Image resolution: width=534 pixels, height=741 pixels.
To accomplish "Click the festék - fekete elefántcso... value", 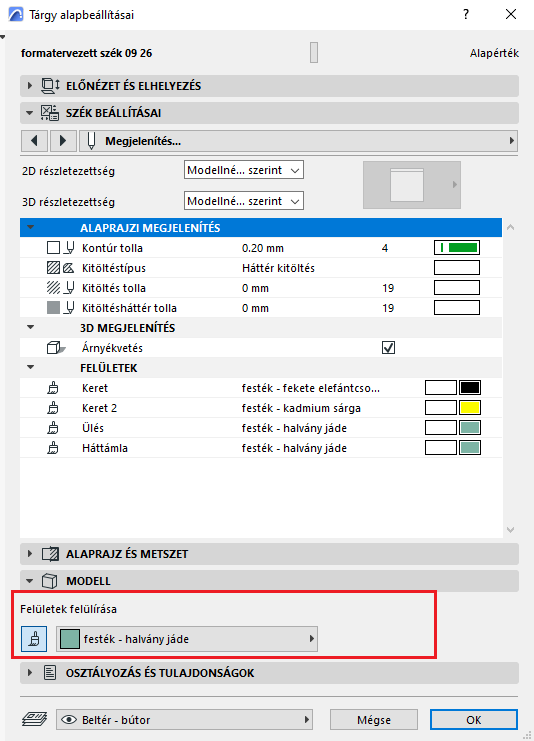I will point(310,388).
